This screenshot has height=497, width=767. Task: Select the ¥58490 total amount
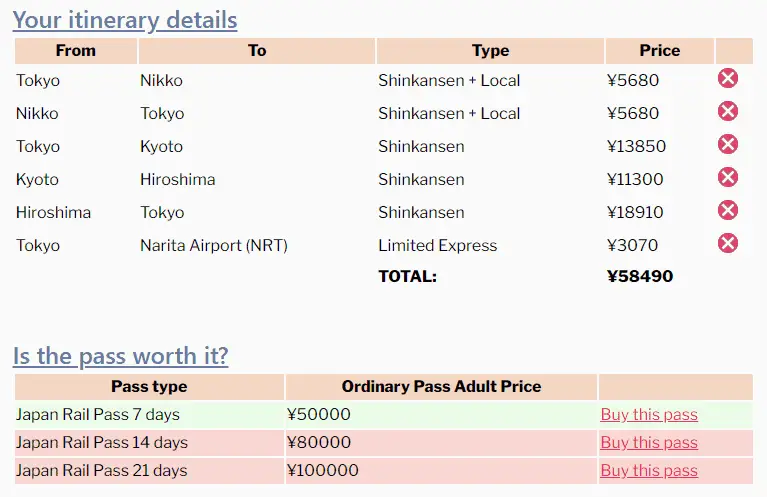pyautogui.click(x=640, y=276)
